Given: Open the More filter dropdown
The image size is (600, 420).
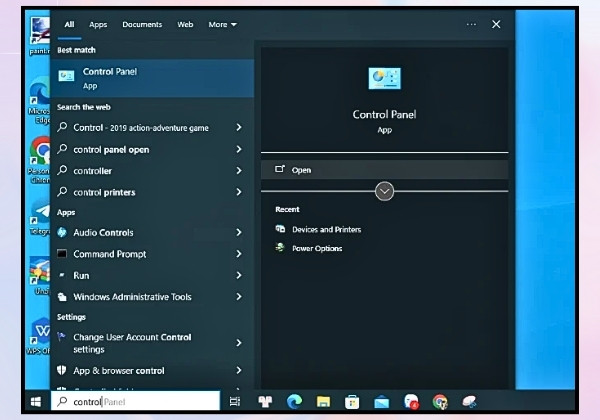Looking at the screenshot, I should tap(222, 24).
